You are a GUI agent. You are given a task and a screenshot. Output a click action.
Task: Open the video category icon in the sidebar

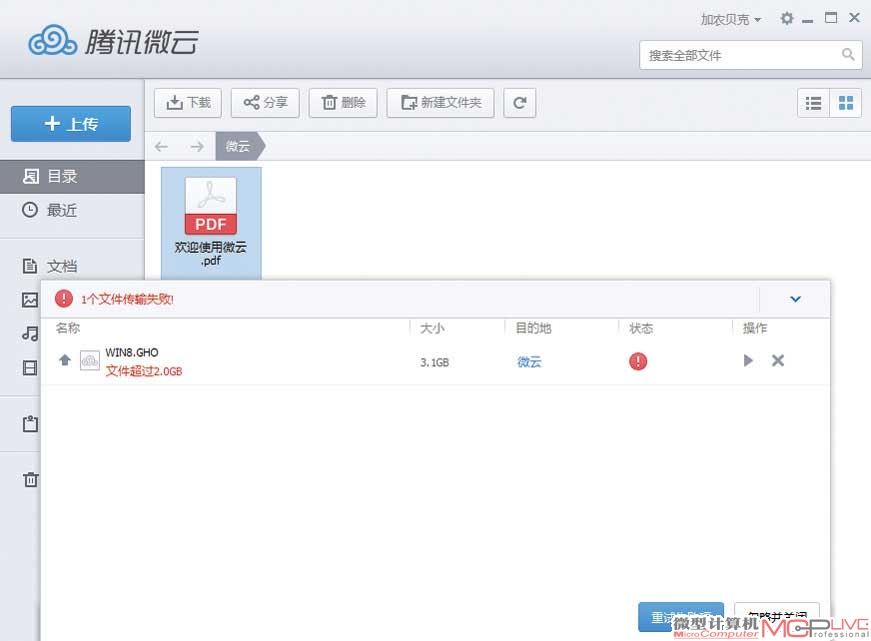tap(30, 368)
